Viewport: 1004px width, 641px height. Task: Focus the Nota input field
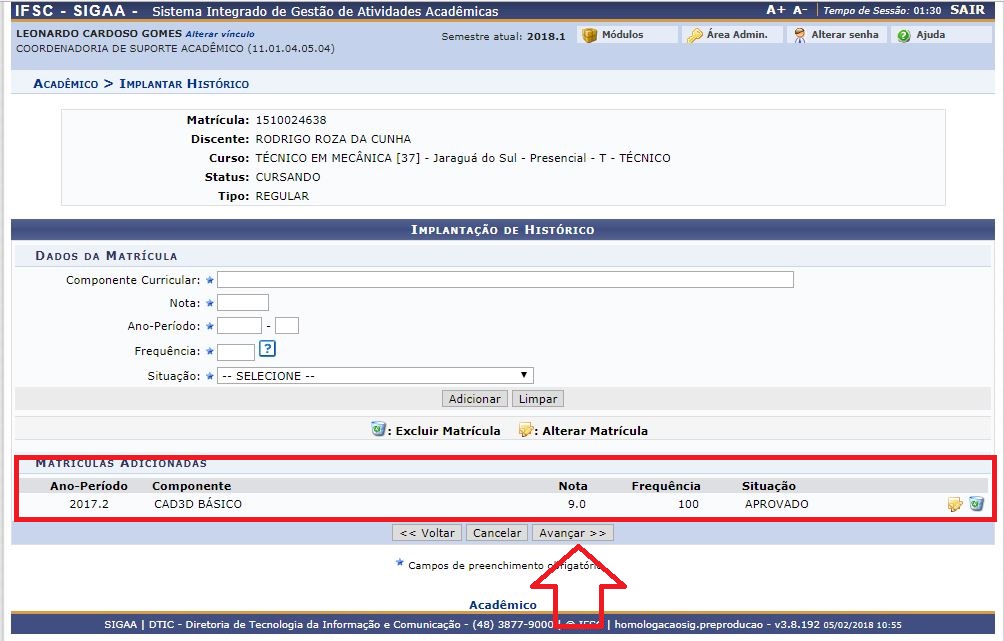[x=243, y=303]
